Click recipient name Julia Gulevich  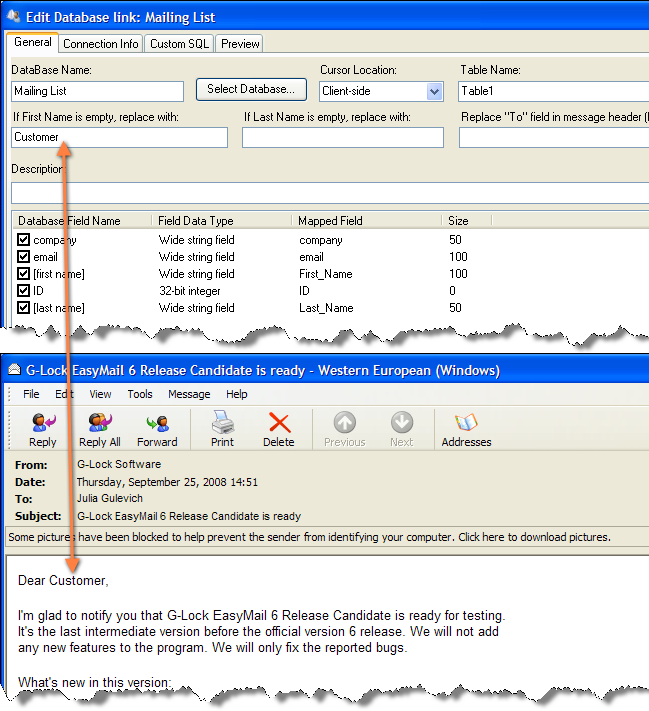pos(110,498)
